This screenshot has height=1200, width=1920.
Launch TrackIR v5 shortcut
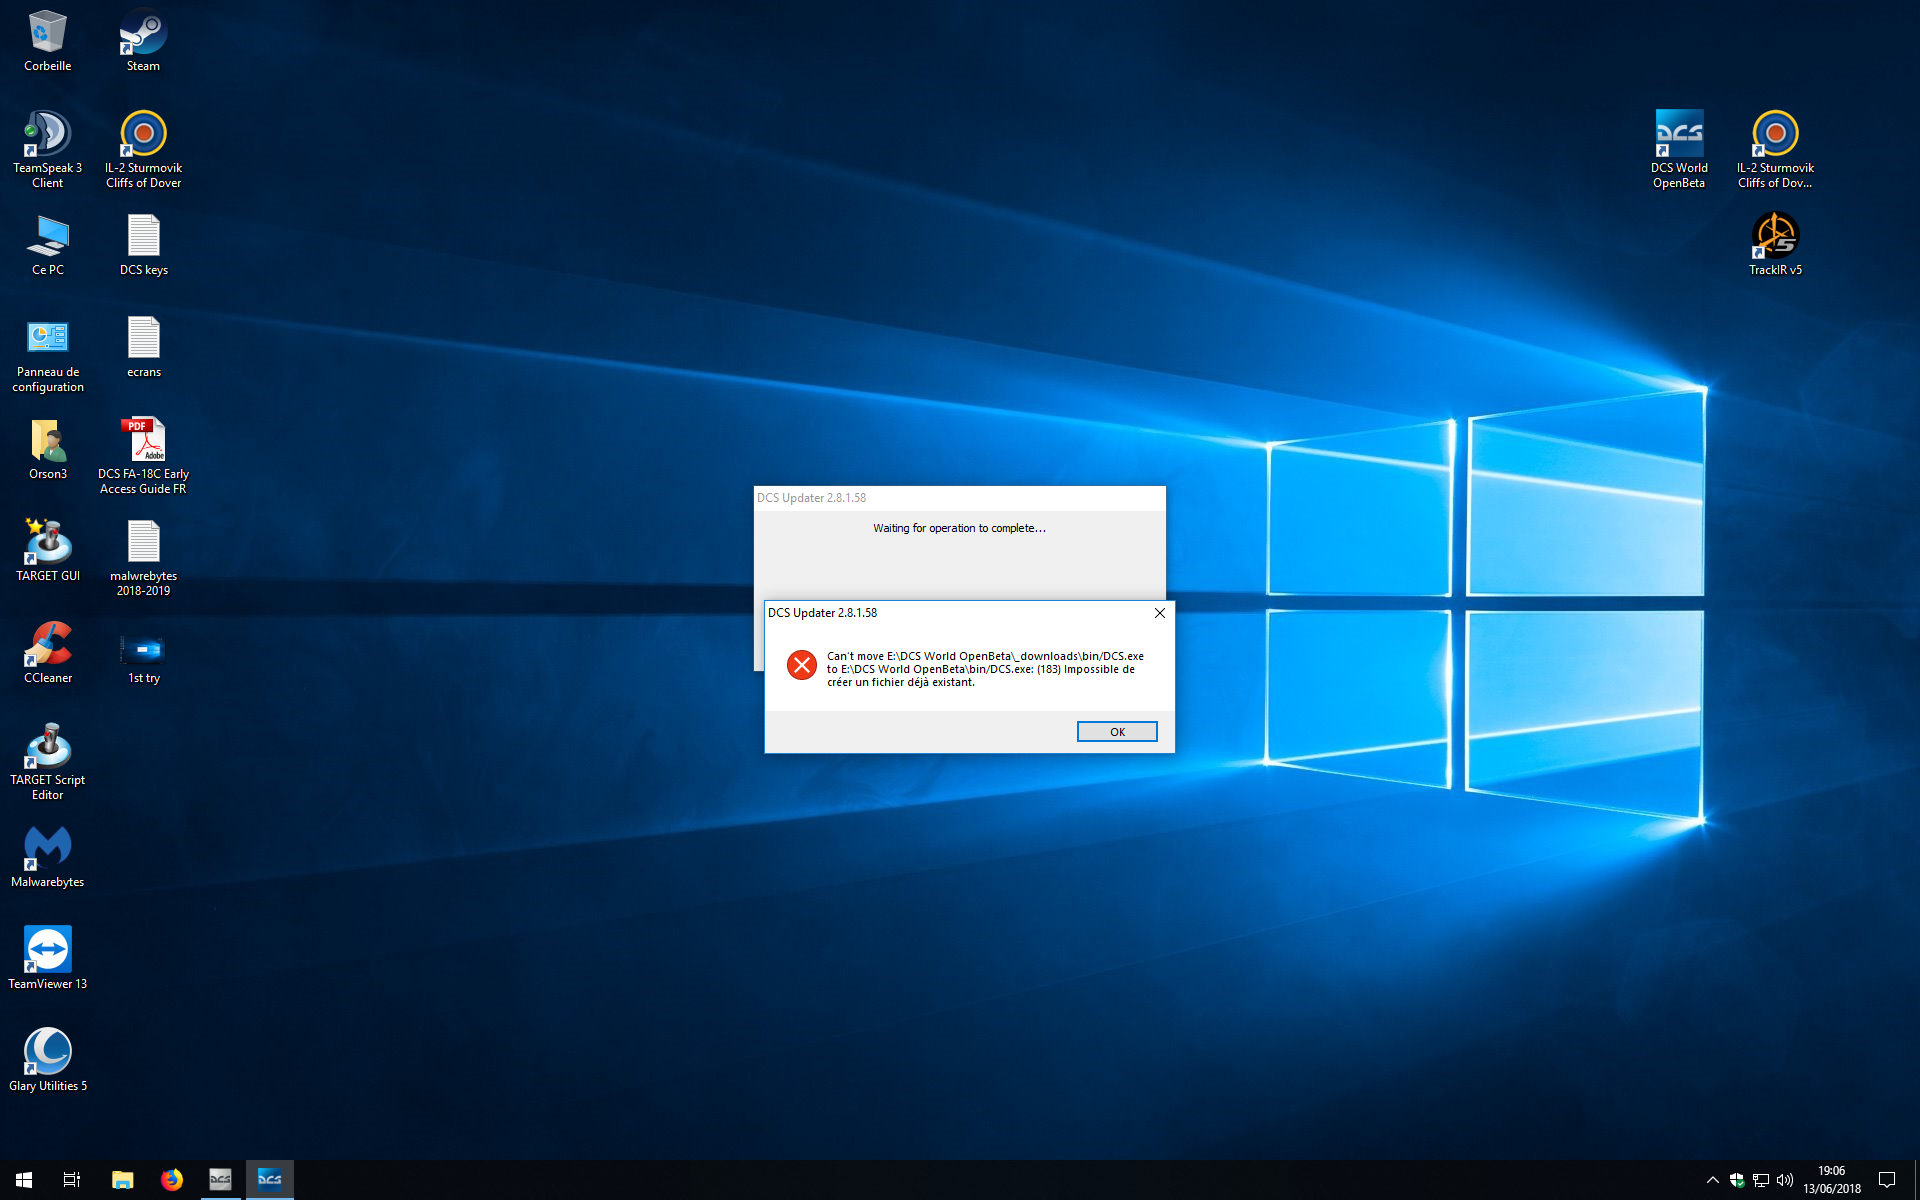click(1775, 245)
